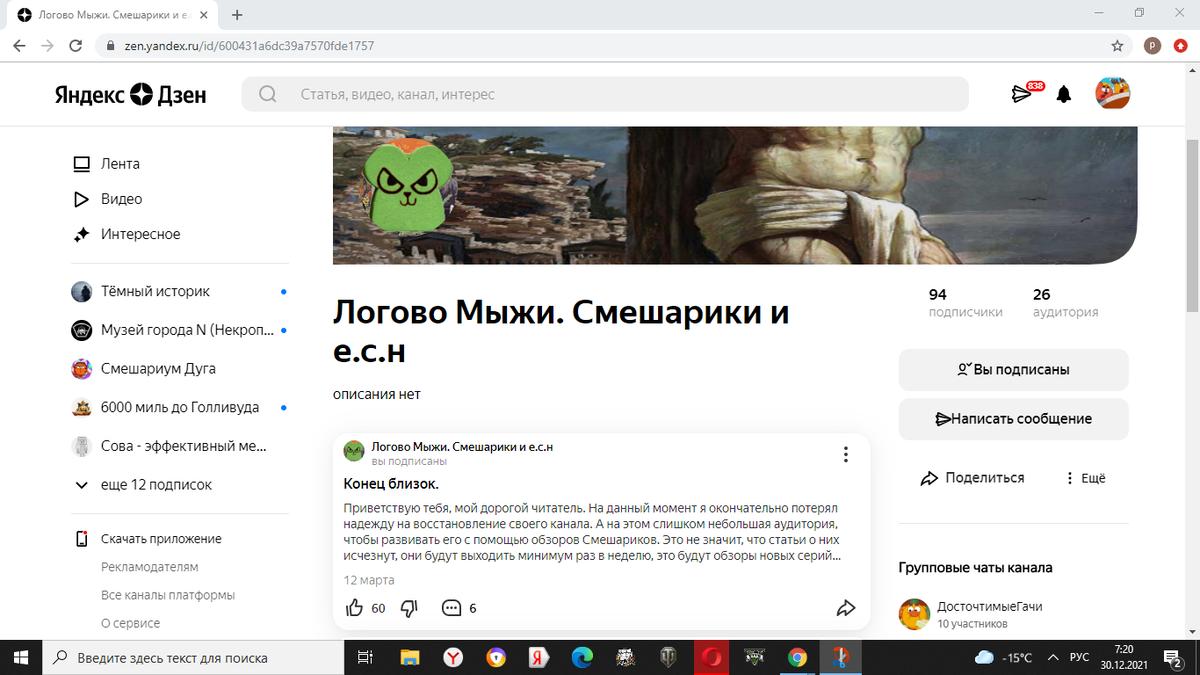Click the green channel avatar on banner
The width and height of the screenshot is (1200, 675).
coord(407,184)
